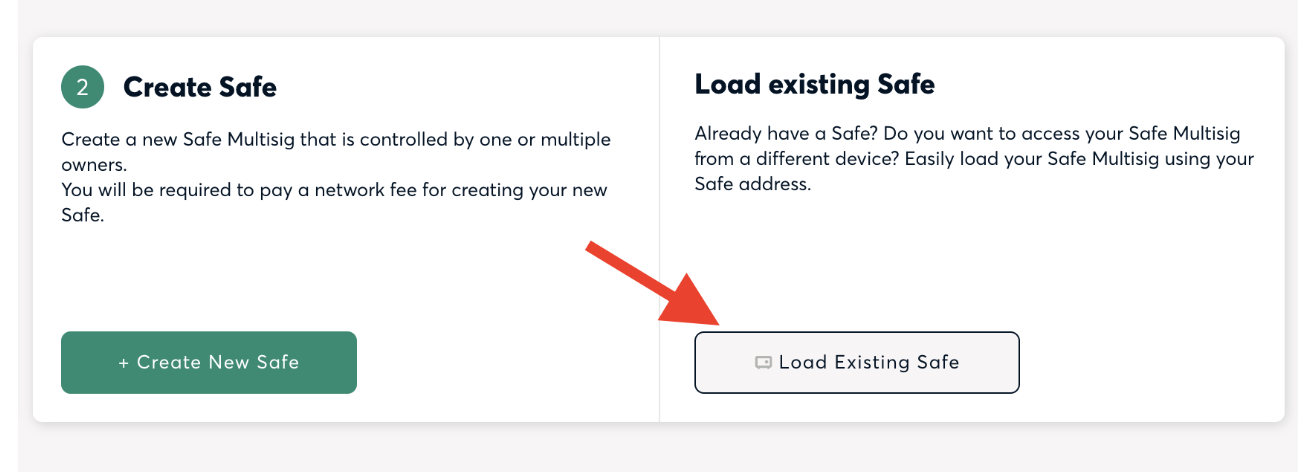
Task: Click the green Create New Safe button
Action: tap(209, 362)
